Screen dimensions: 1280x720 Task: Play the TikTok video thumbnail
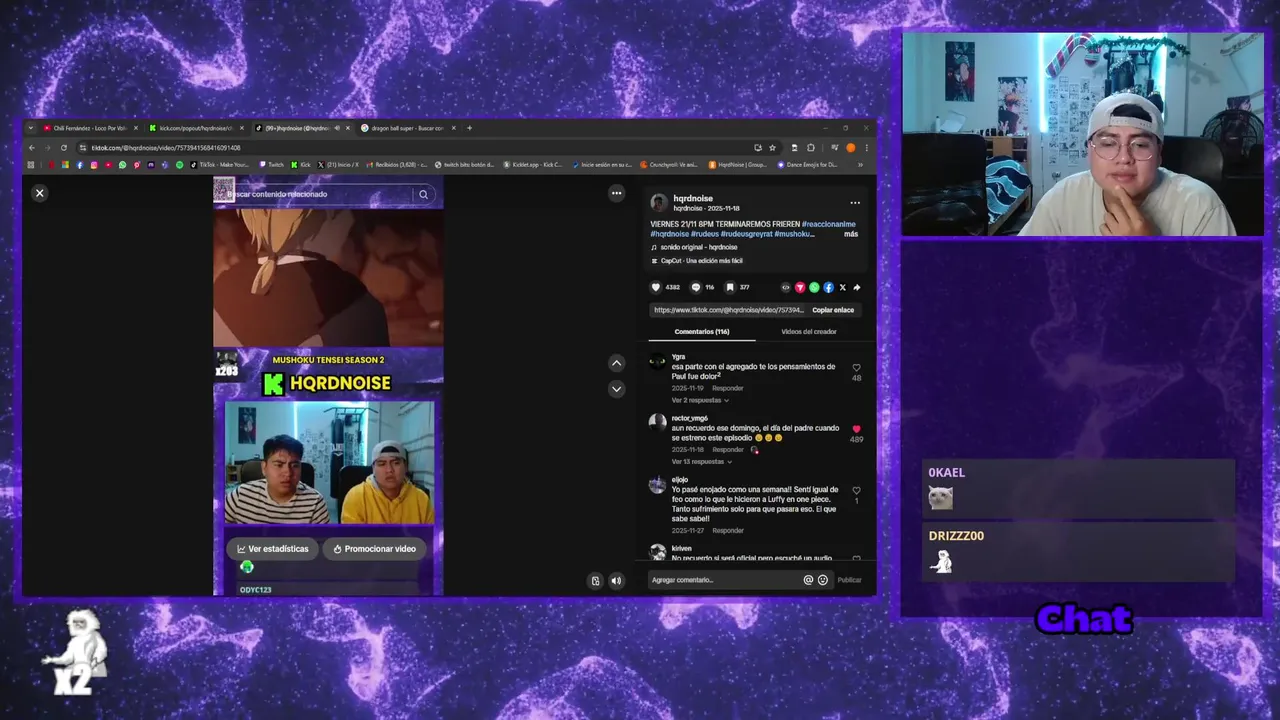pyautogui.click(x=328, y=278)
